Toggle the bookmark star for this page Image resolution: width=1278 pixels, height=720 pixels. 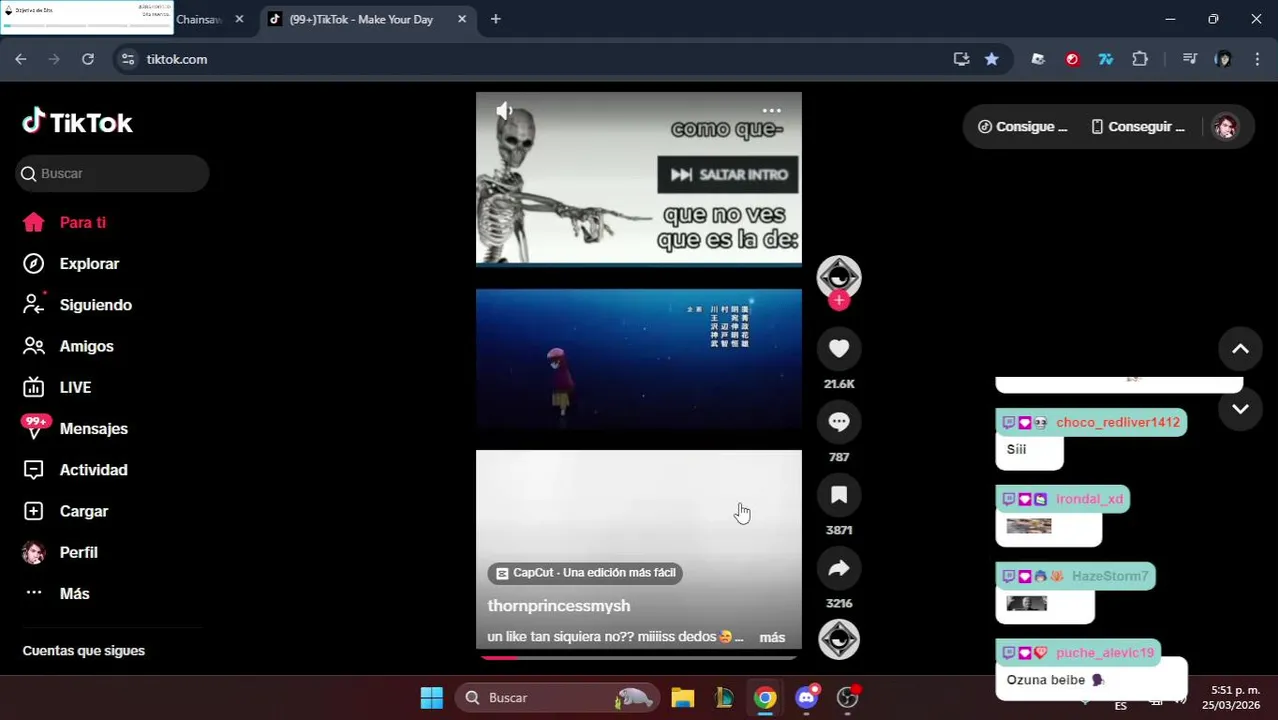(x=991, y=59)
